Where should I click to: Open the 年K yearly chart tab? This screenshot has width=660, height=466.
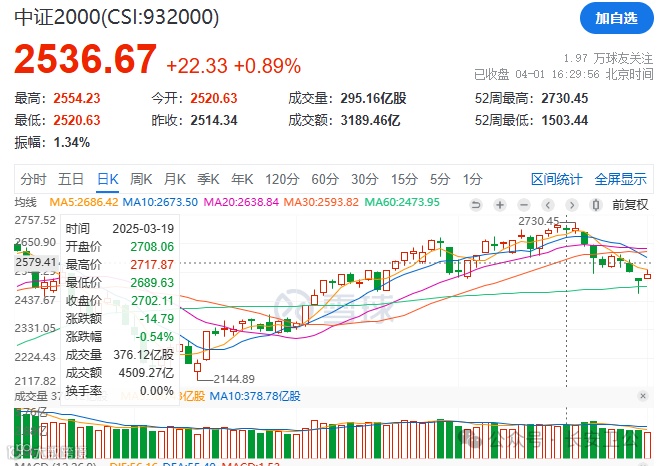(242, 179)
